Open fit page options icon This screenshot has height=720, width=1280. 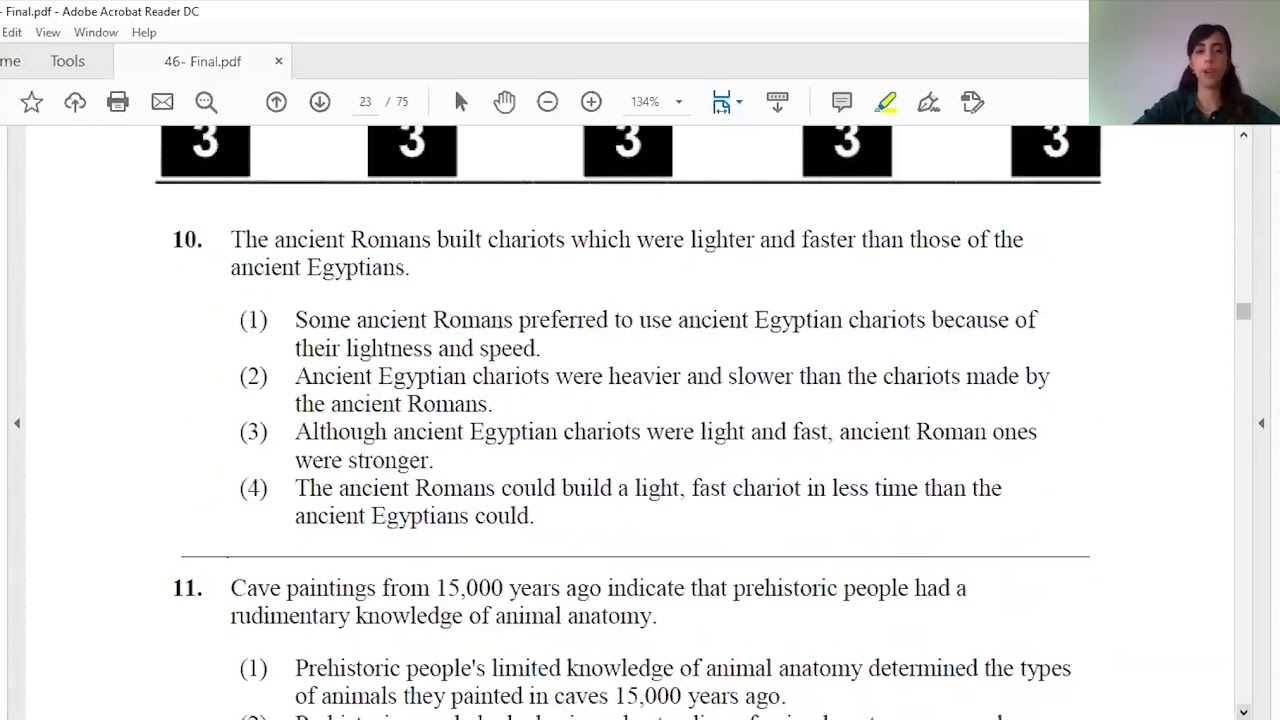click(x=721, y=102)
